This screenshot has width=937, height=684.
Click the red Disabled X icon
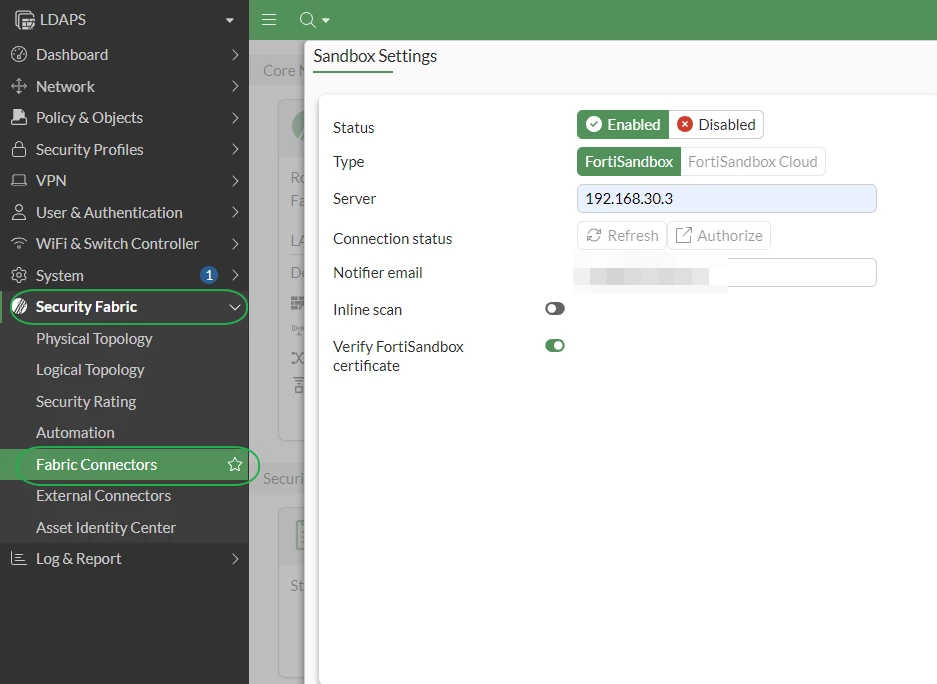[x=685, y=124]
